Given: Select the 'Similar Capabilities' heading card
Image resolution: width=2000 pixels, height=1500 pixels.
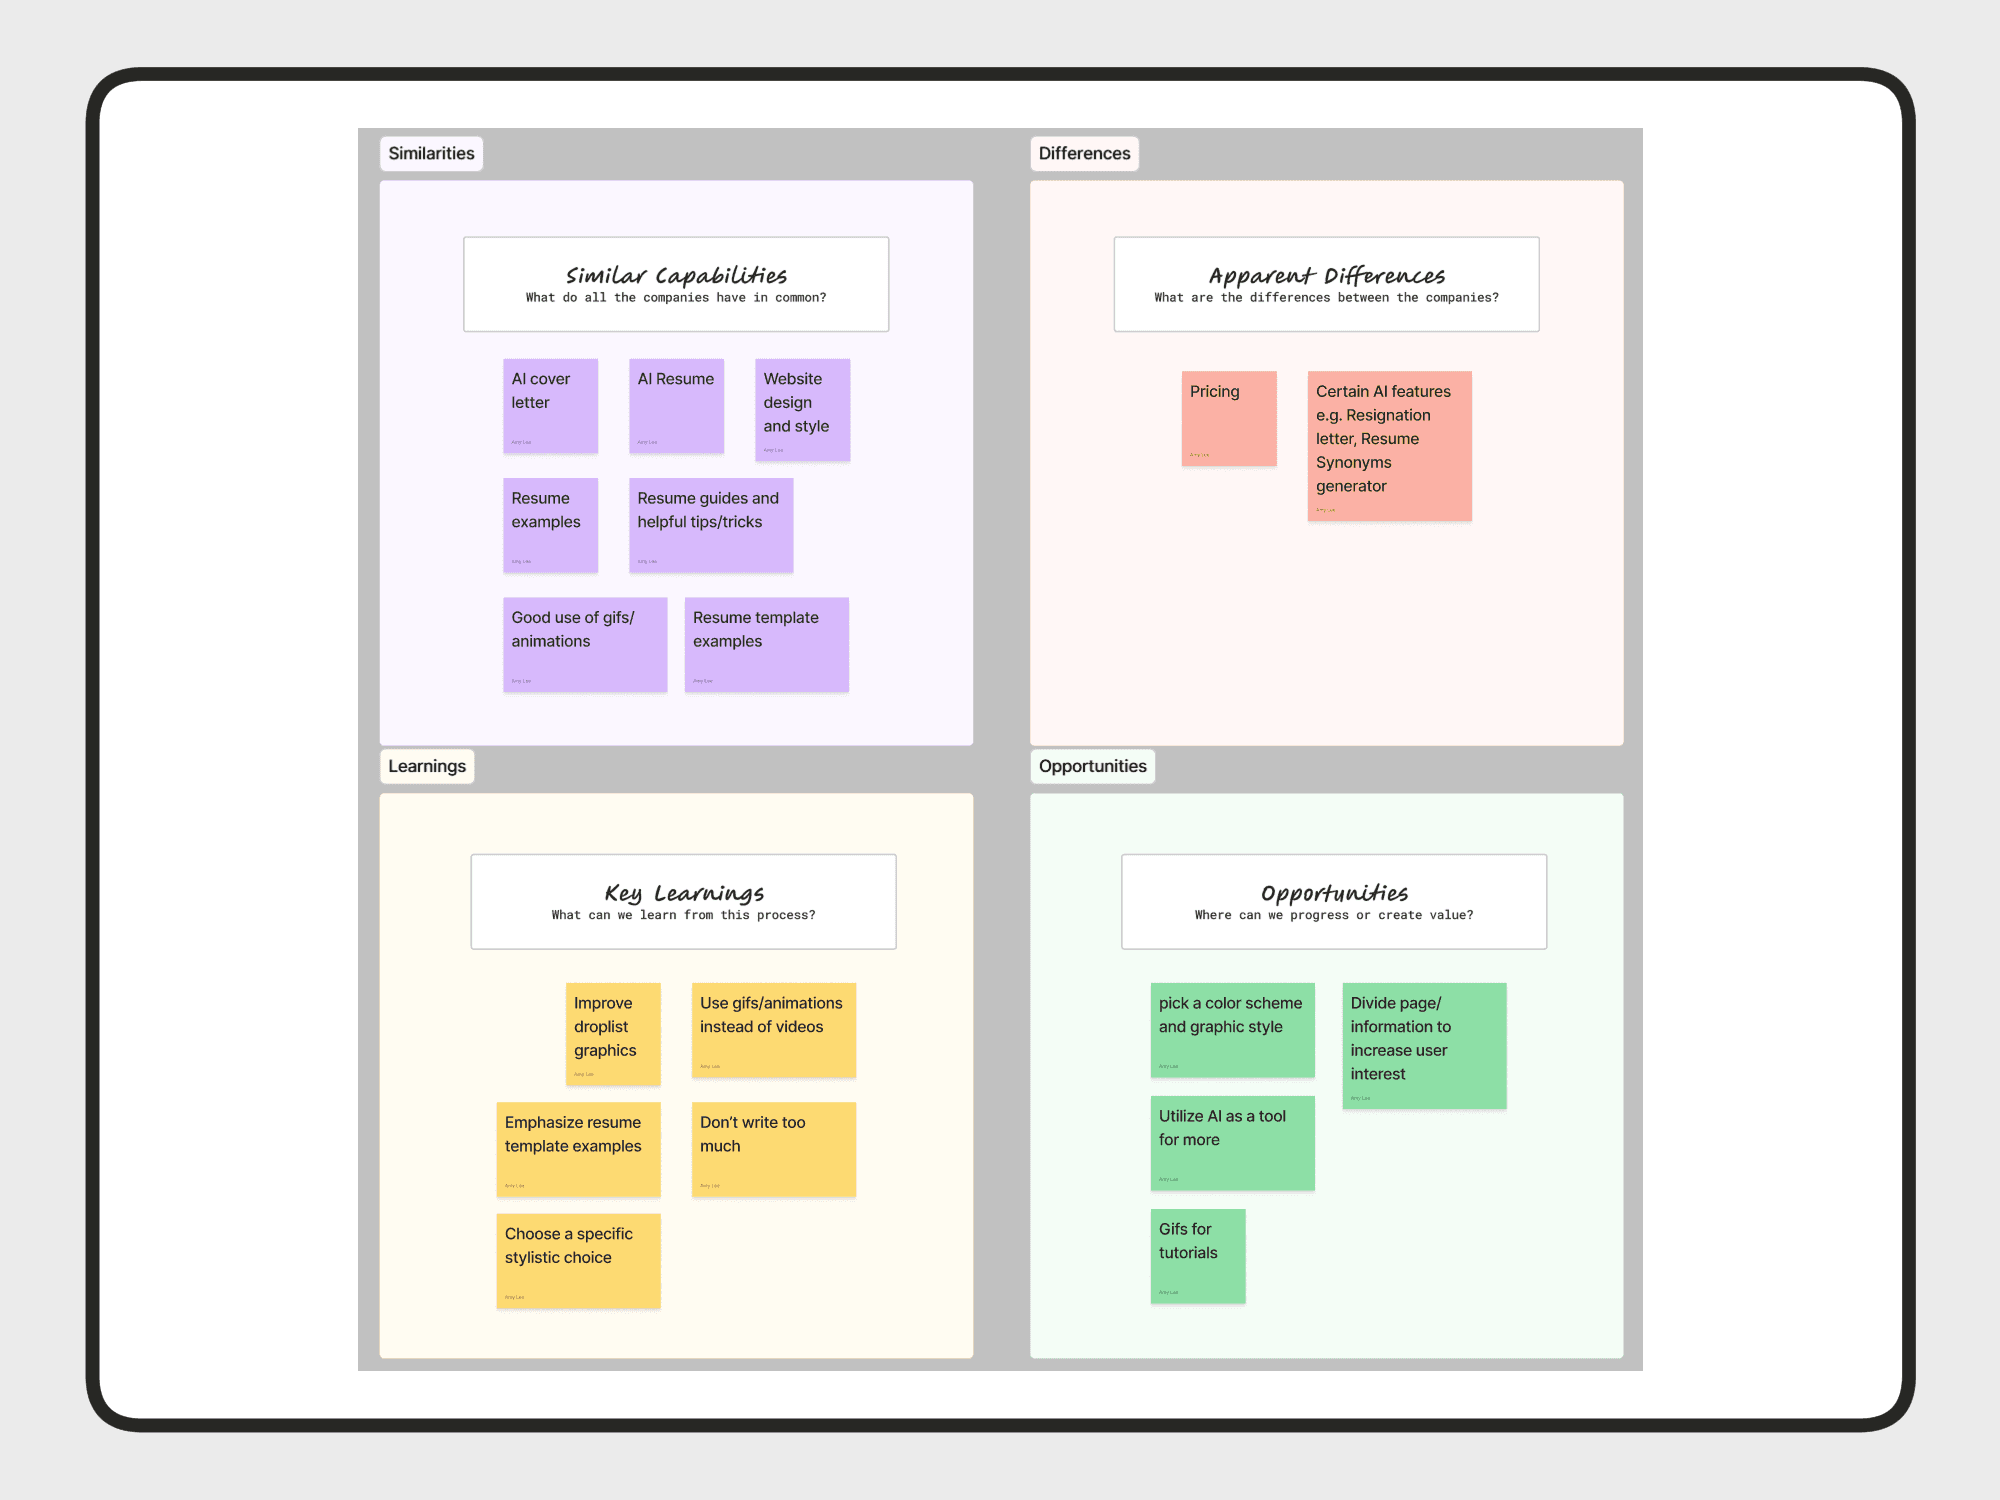Looking at the screenshot, I should [676, 284].
